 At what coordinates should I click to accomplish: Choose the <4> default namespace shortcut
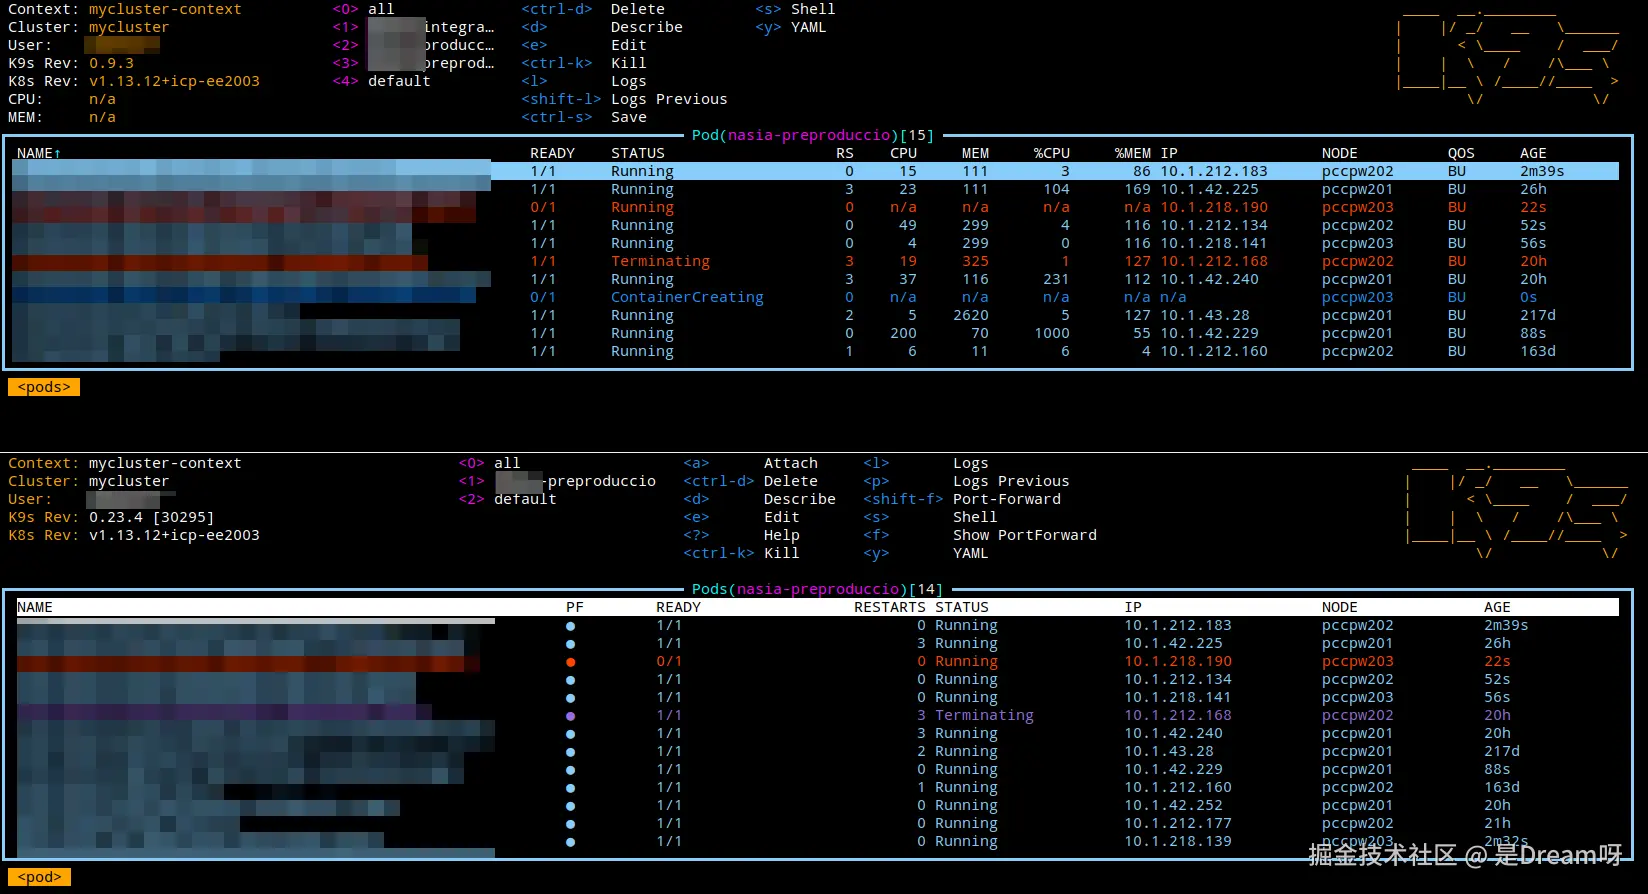pos(381,81)
